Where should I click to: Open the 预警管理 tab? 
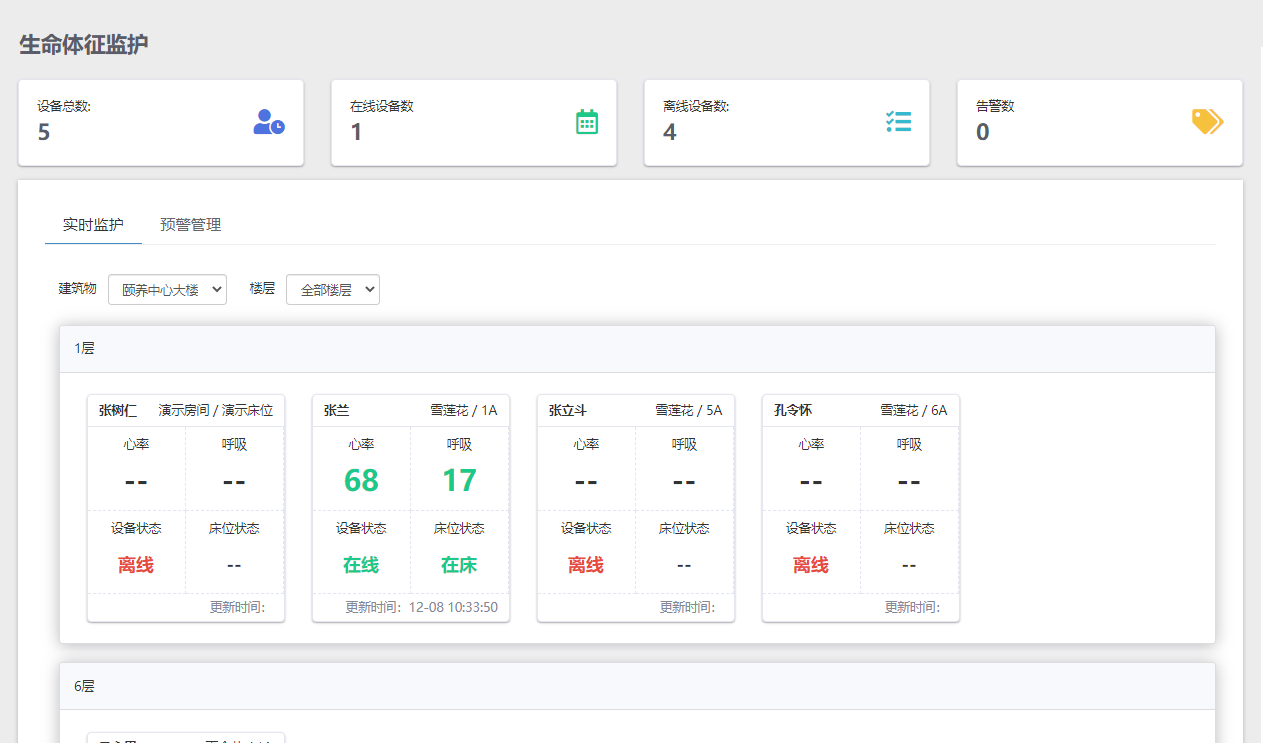click(x=190, y=225)
